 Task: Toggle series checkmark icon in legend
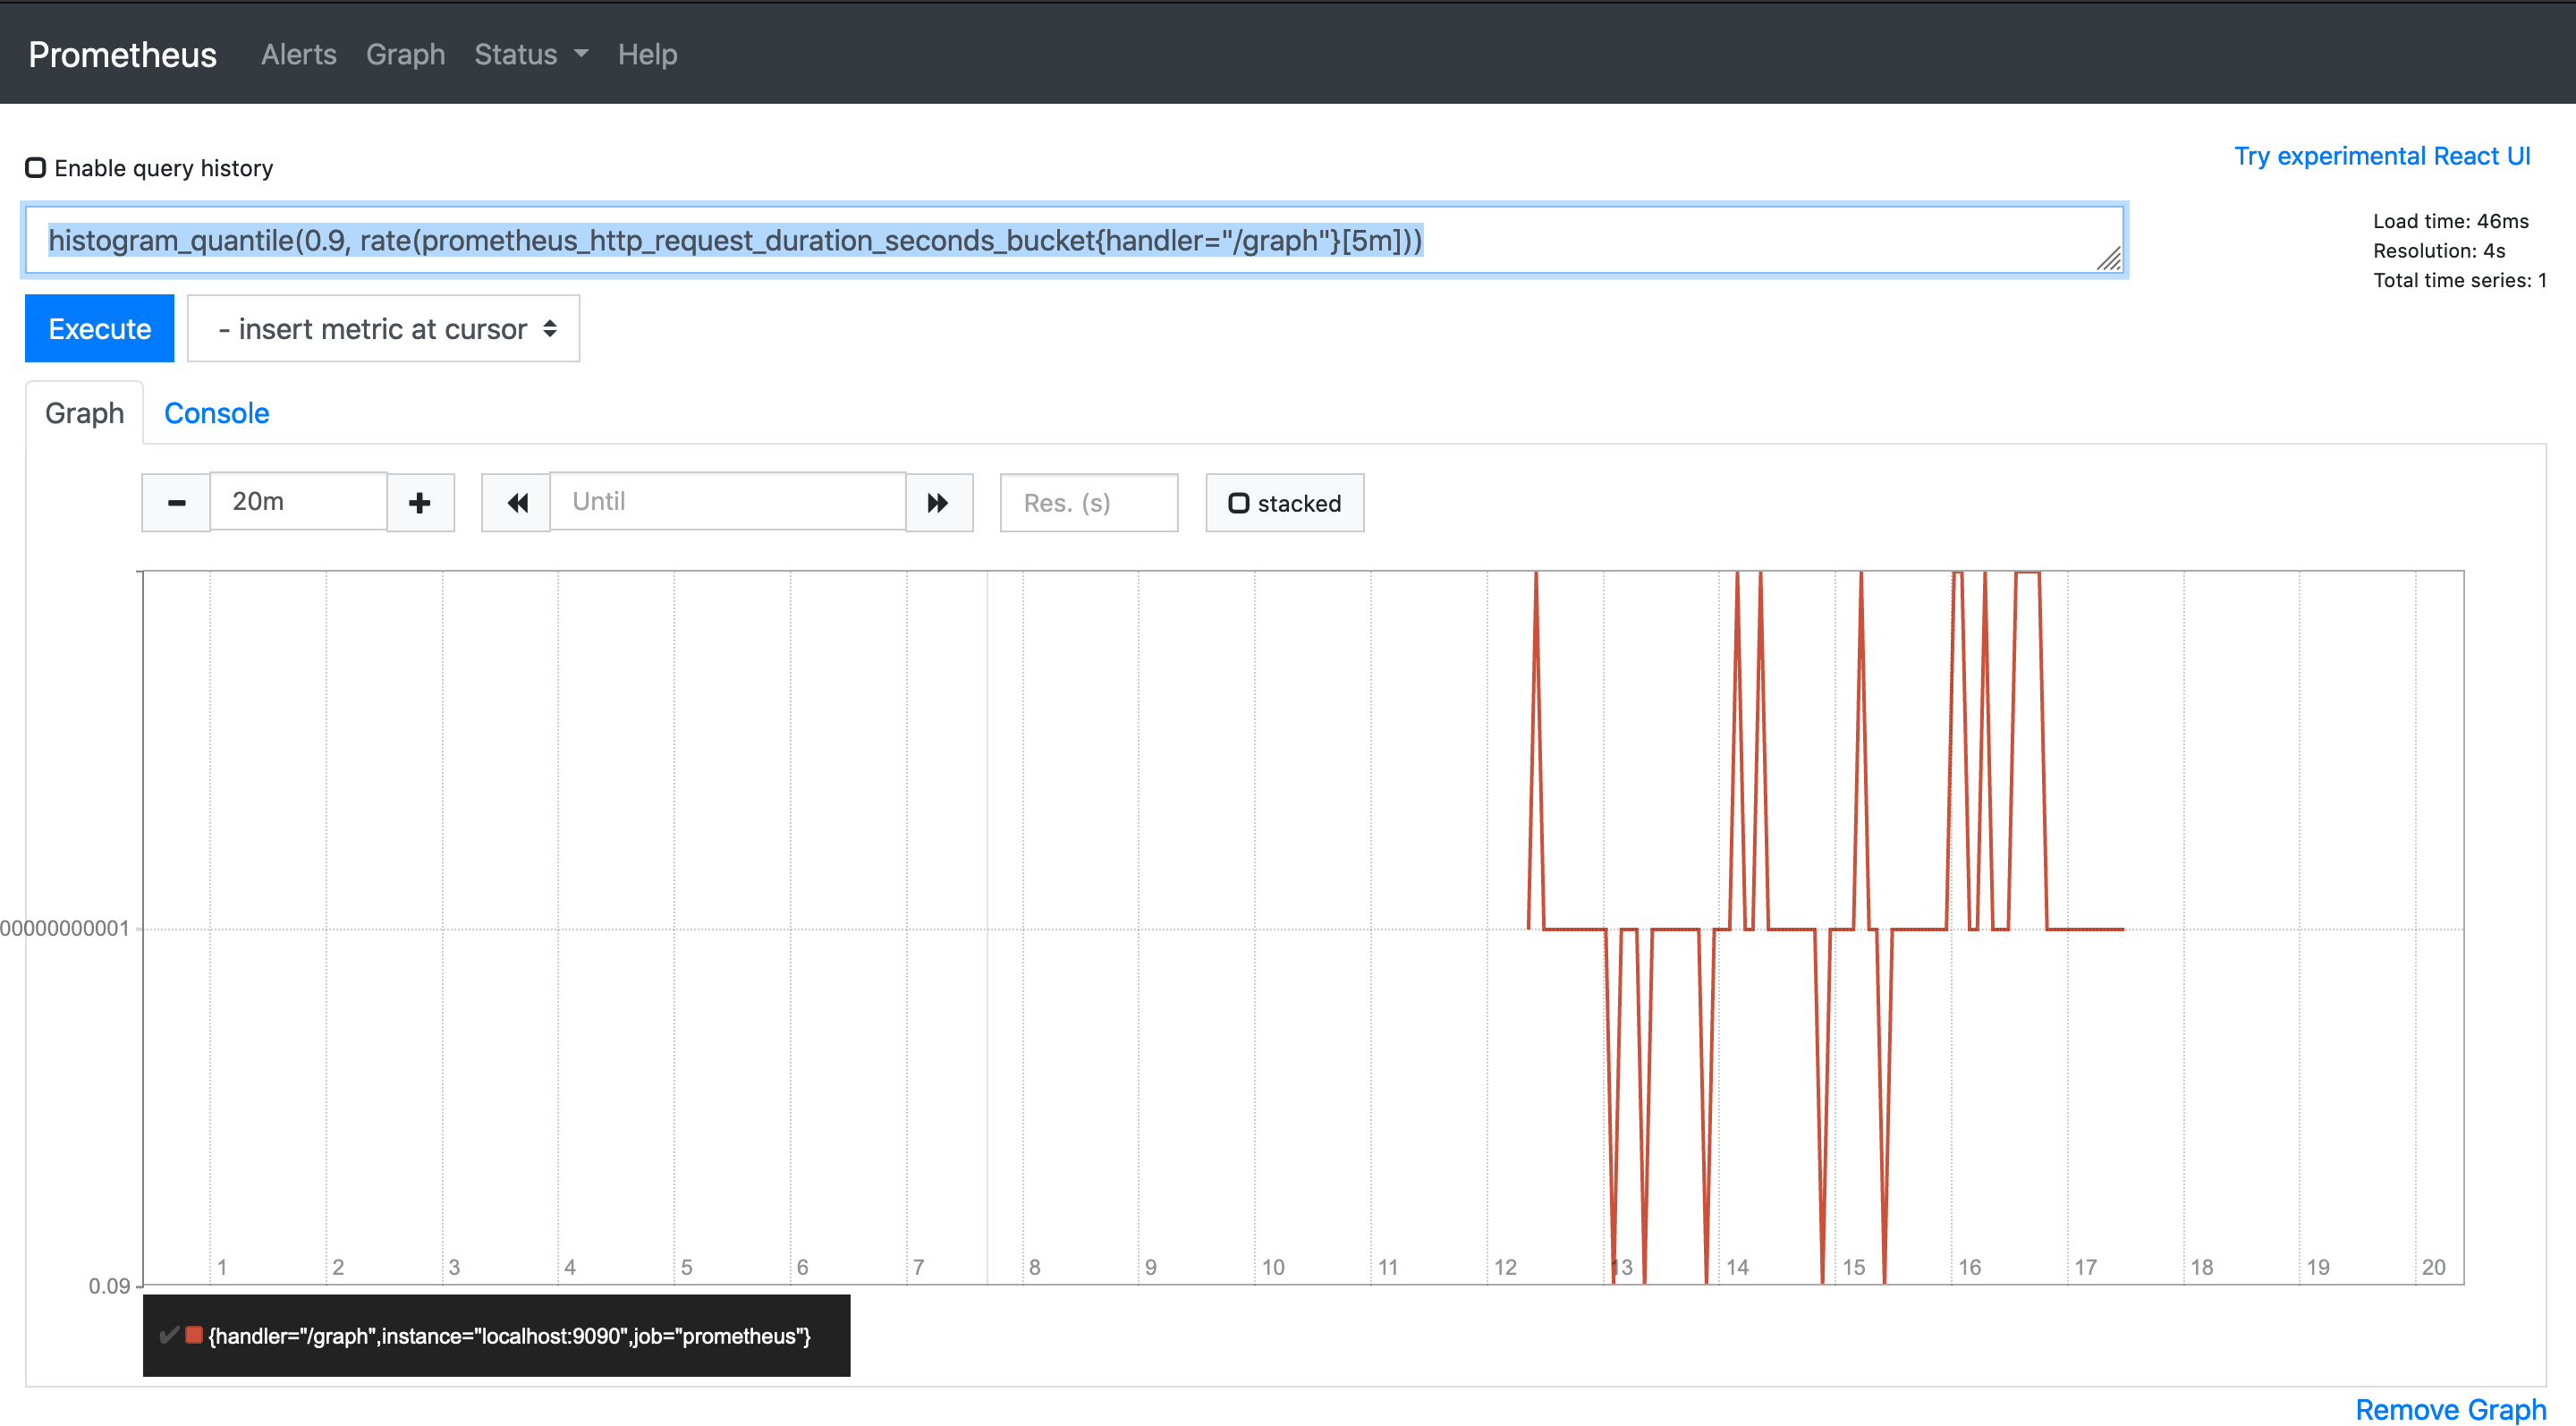point(168,1334)
